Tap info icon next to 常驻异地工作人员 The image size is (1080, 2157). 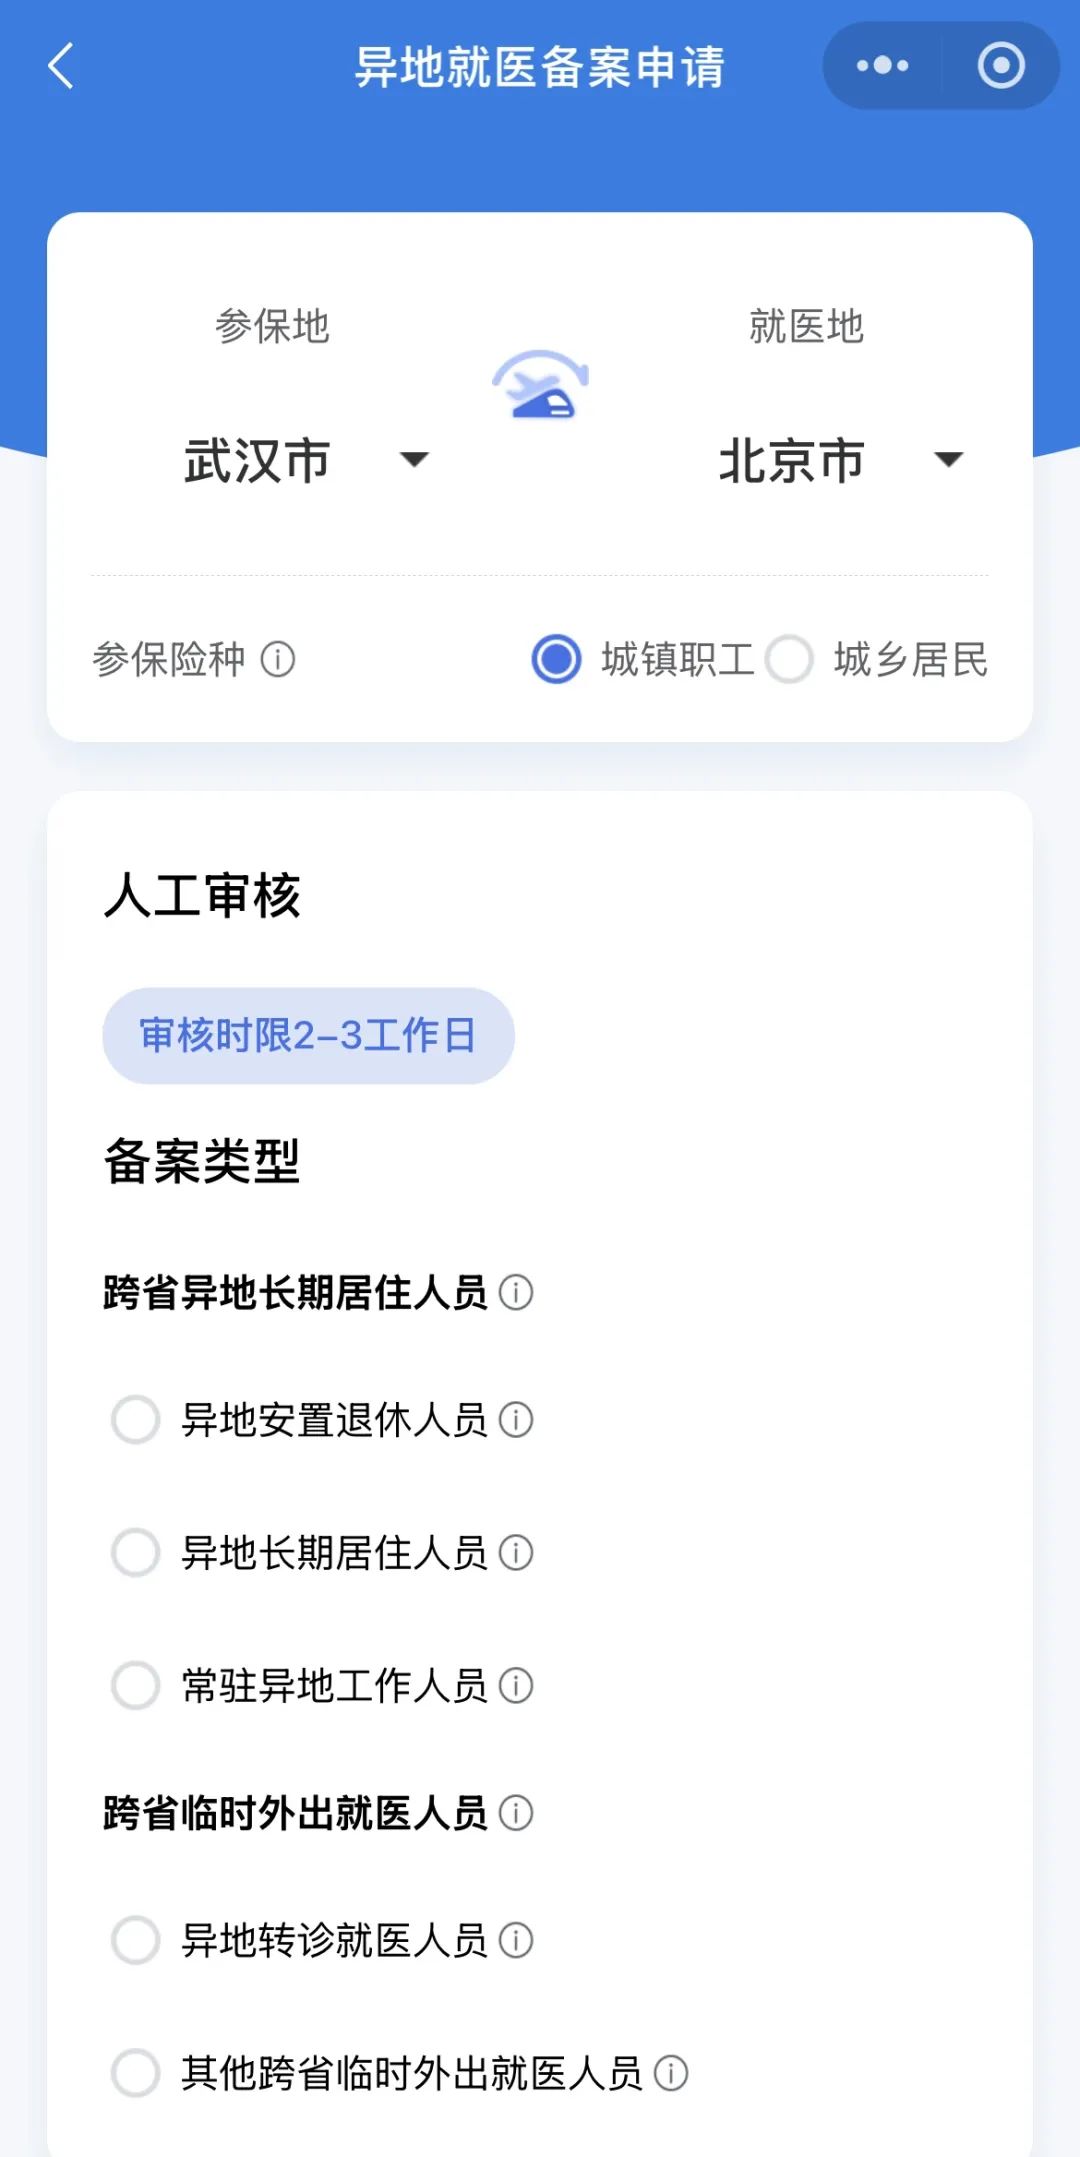point(516,1686)
